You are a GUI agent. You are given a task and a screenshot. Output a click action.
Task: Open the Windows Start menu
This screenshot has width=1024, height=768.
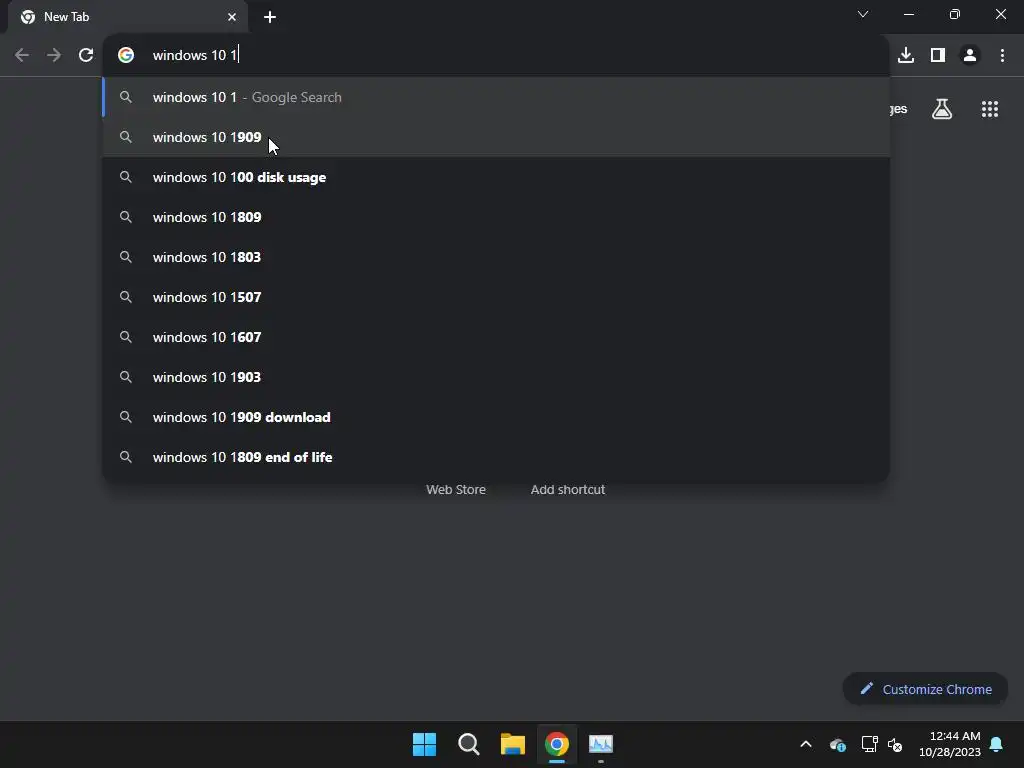click(x=424, y=744)
